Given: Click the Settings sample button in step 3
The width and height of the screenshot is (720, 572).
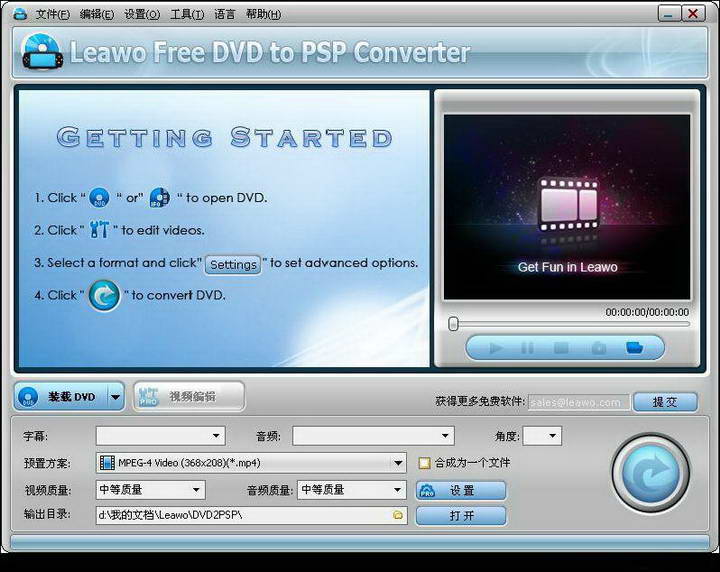Looking at the screenshot, I should 233,264.
